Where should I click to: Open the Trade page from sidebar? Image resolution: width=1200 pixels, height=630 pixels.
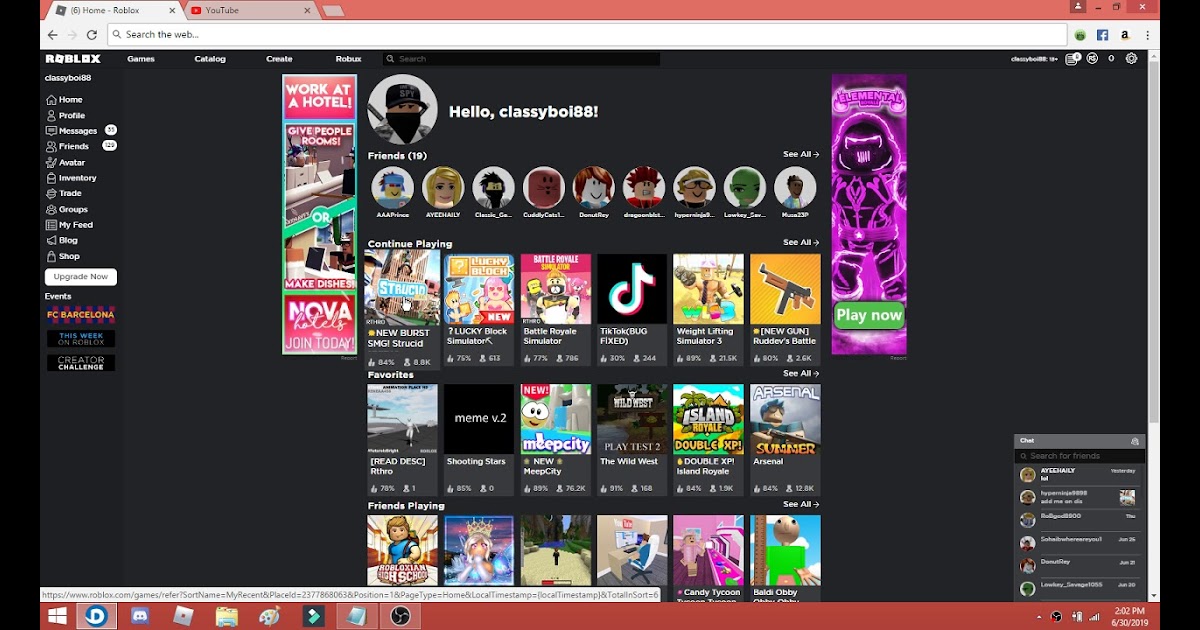point(63,193)
